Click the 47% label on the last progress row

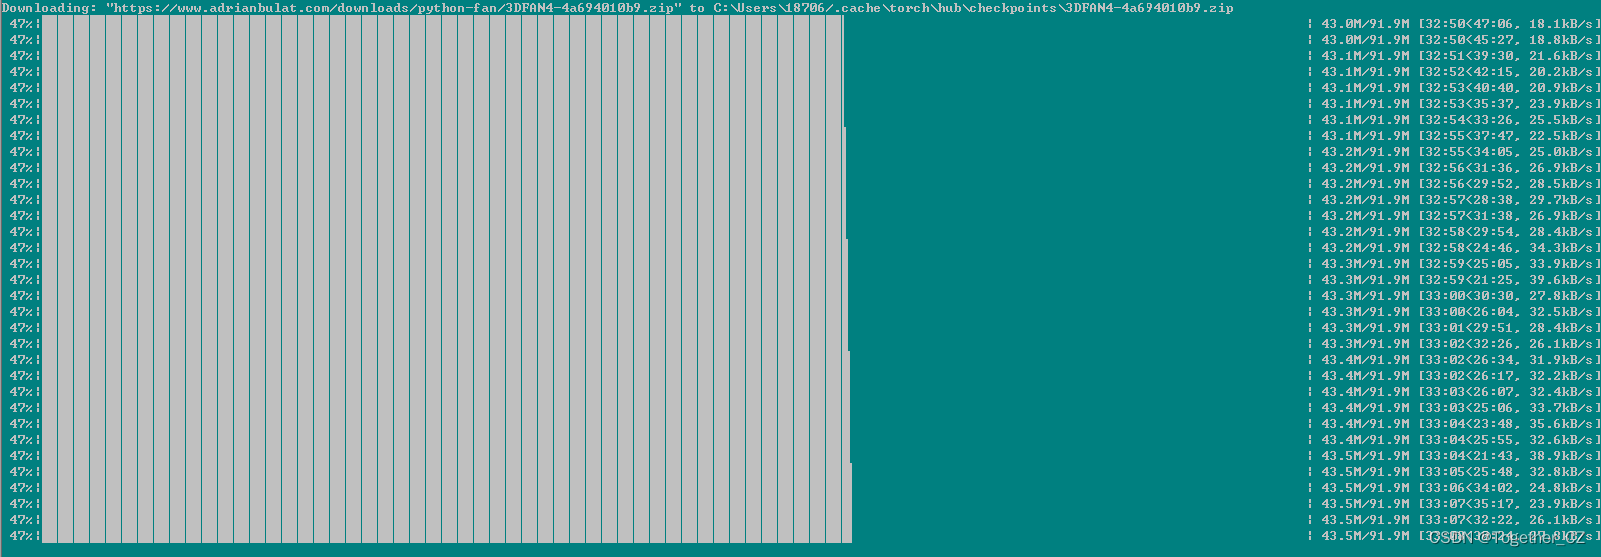[x=21, y=536]
